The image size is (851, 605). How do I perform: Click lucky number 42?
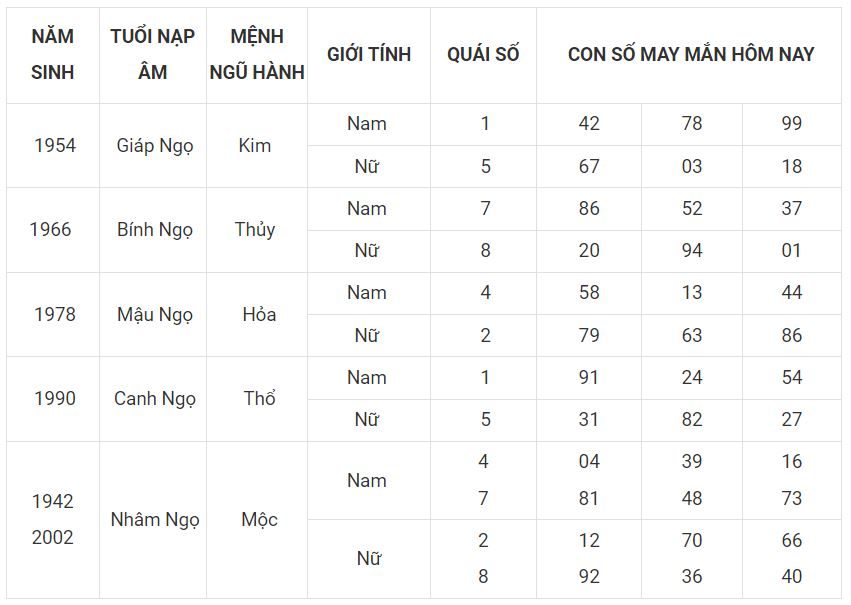pyautogui.click(x=589, y=124)
